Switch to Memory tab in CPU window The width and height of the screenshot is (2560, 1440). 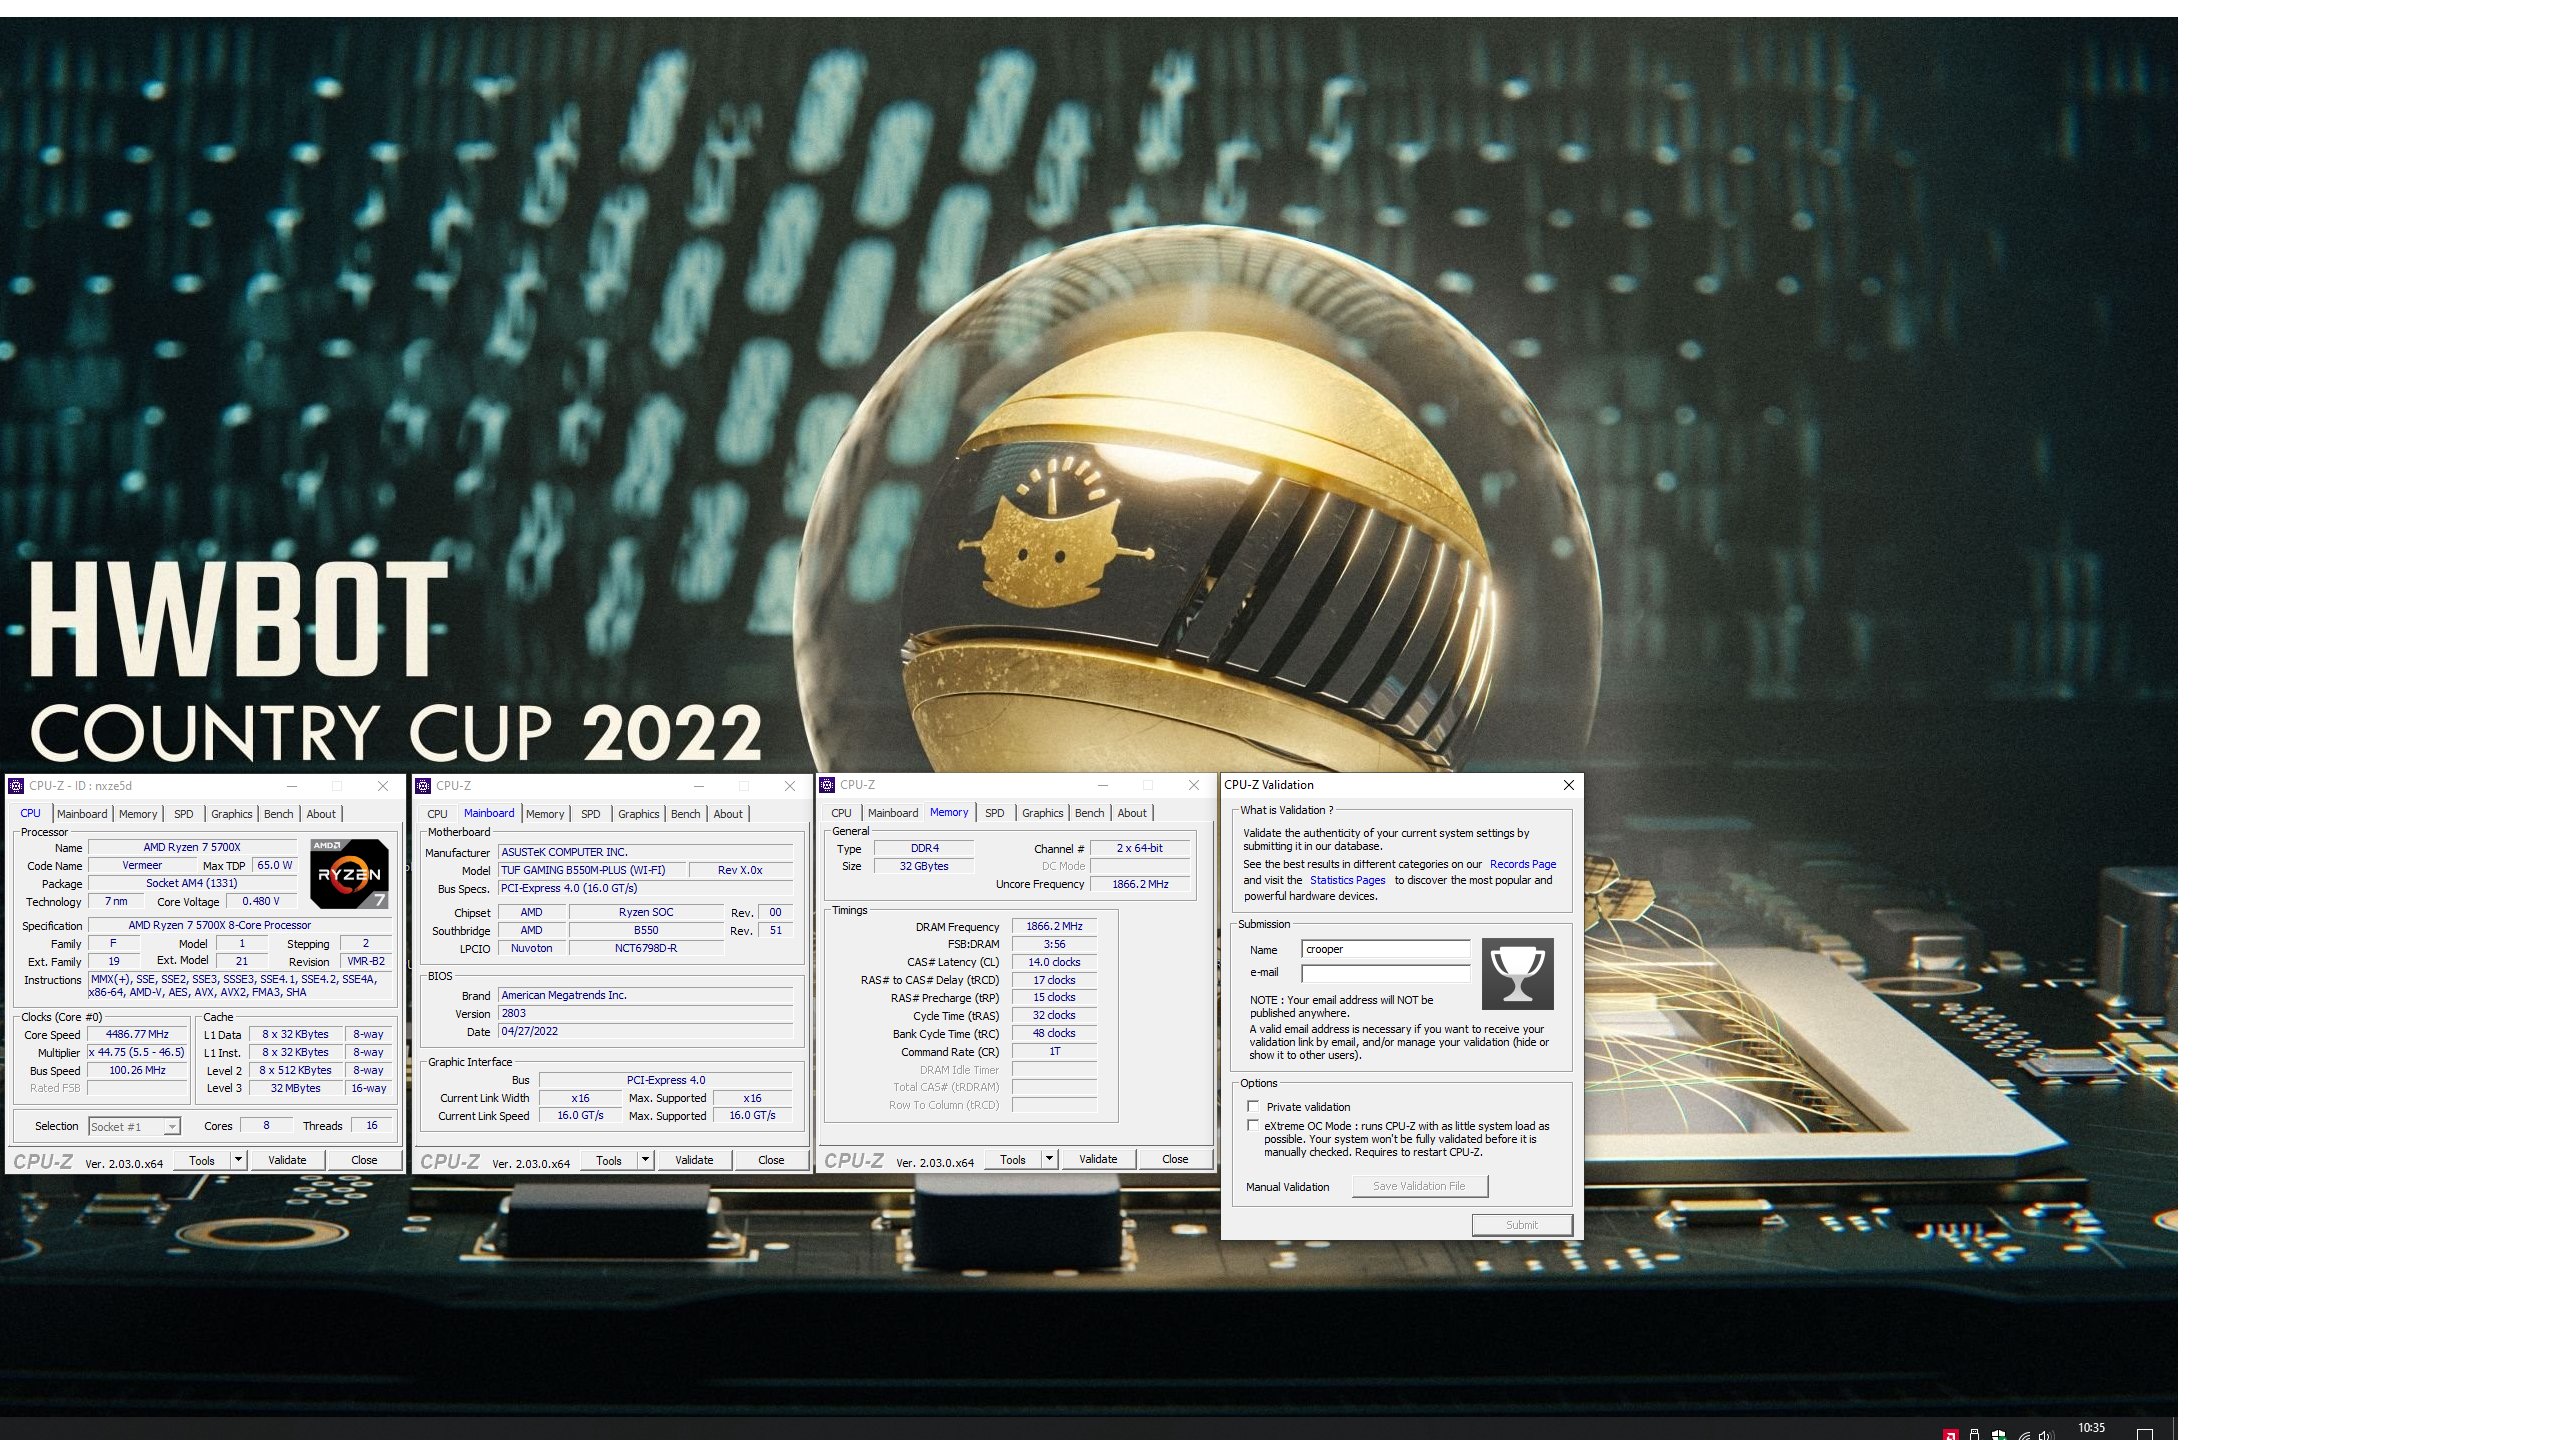(138, 814)
